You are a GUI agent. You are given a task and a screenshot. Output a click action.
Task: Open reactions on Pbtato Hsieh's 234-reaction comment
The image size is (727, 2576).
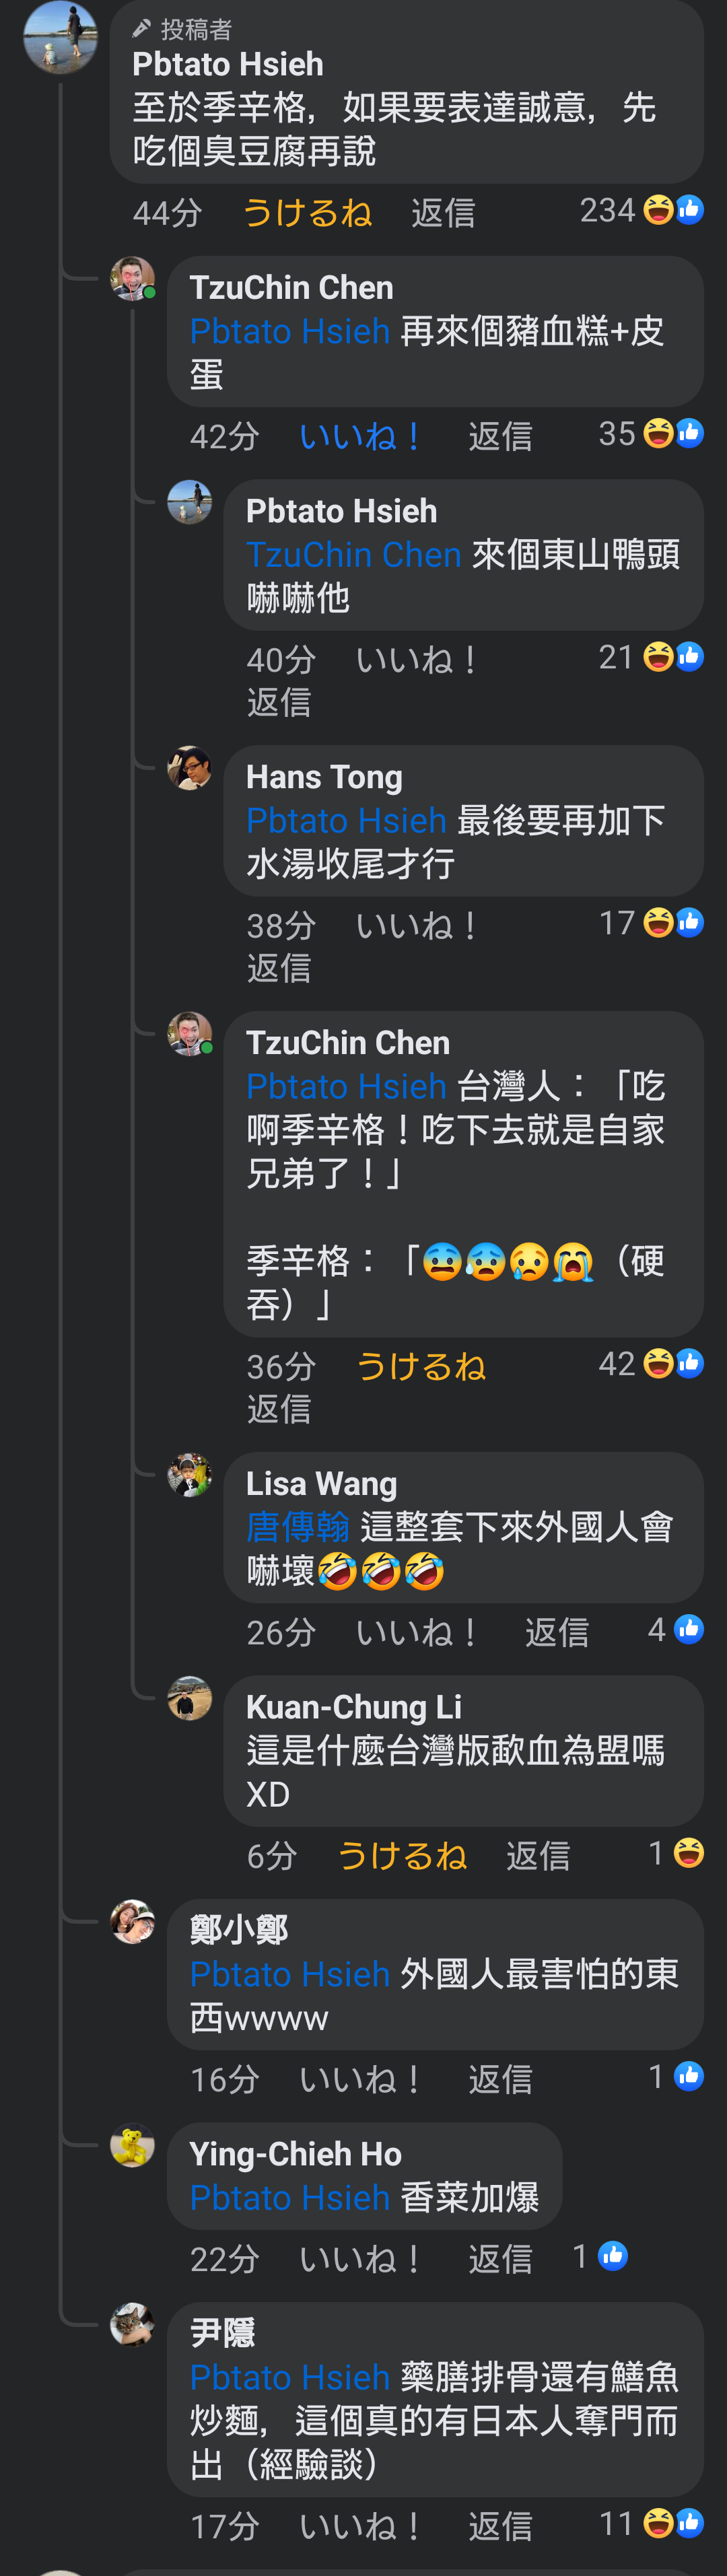pos(641,210)
